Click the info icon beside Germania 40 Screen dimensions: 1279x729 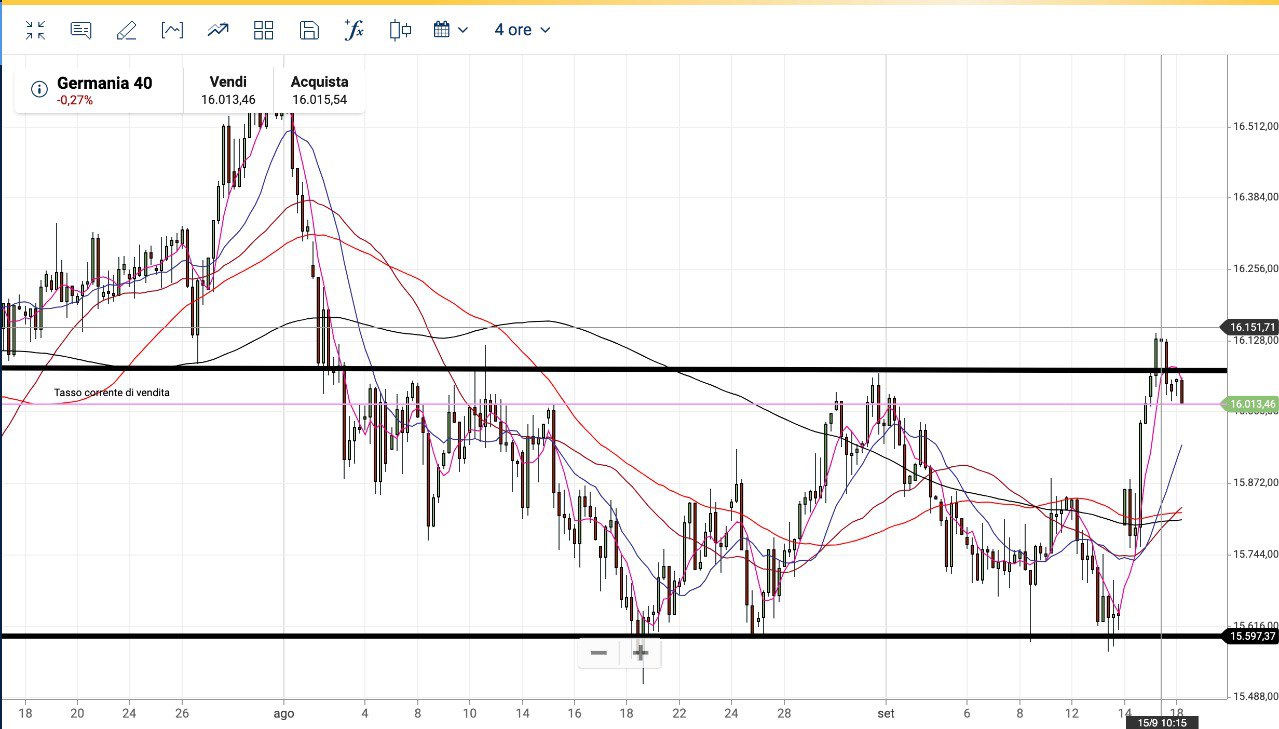pos(39,90)
